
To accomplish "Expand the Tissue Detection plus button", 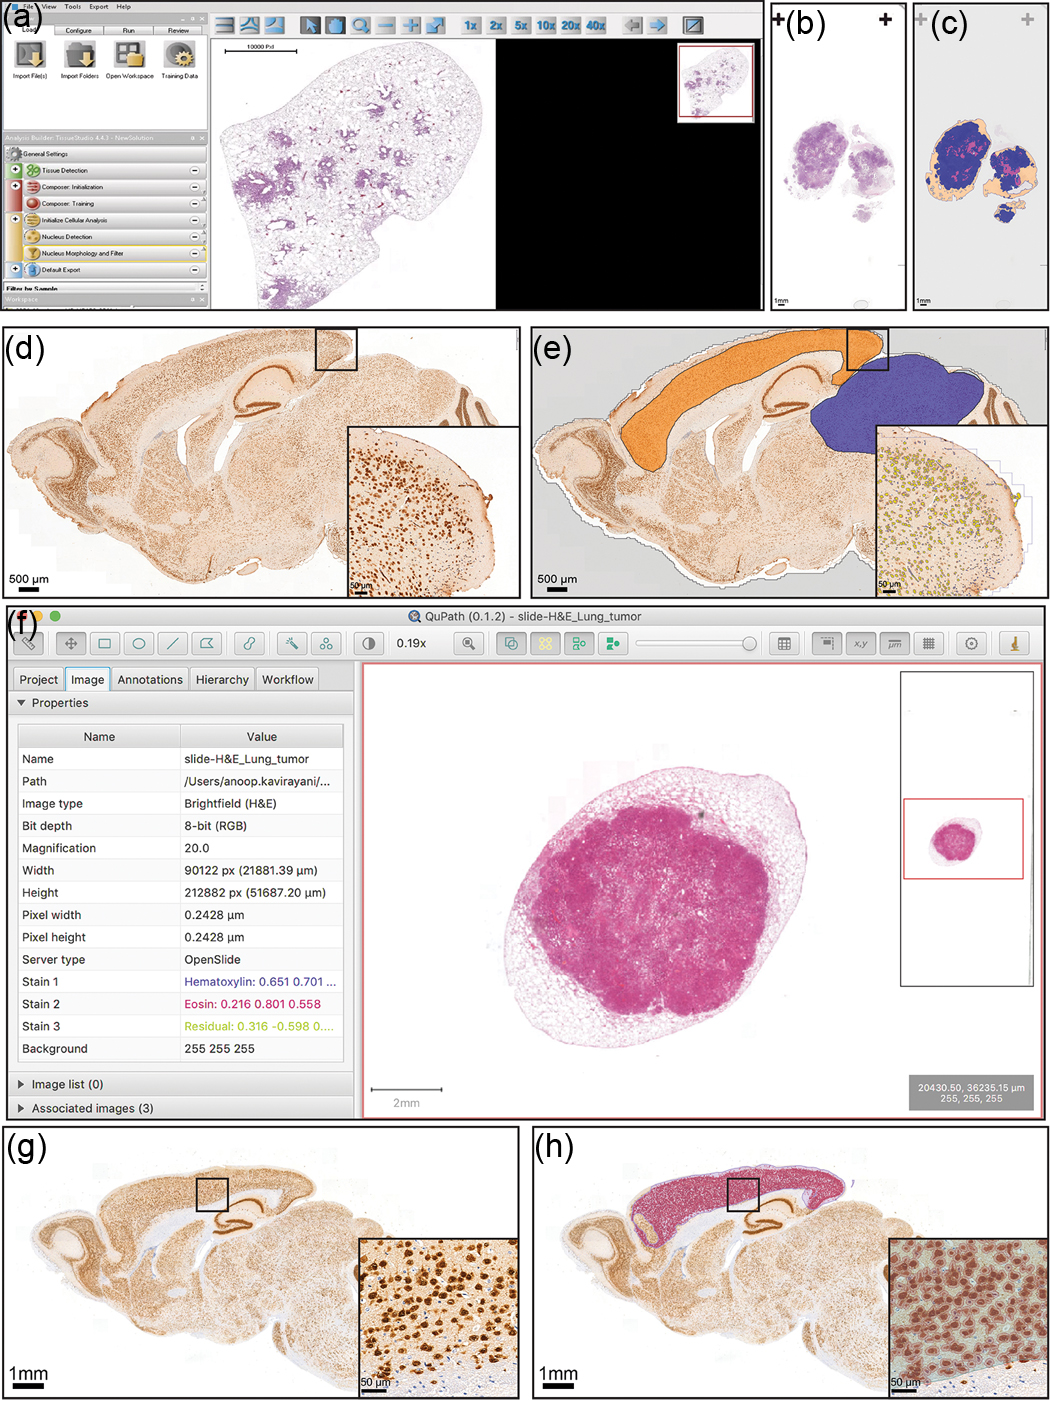I will click(x=15, y=170).
